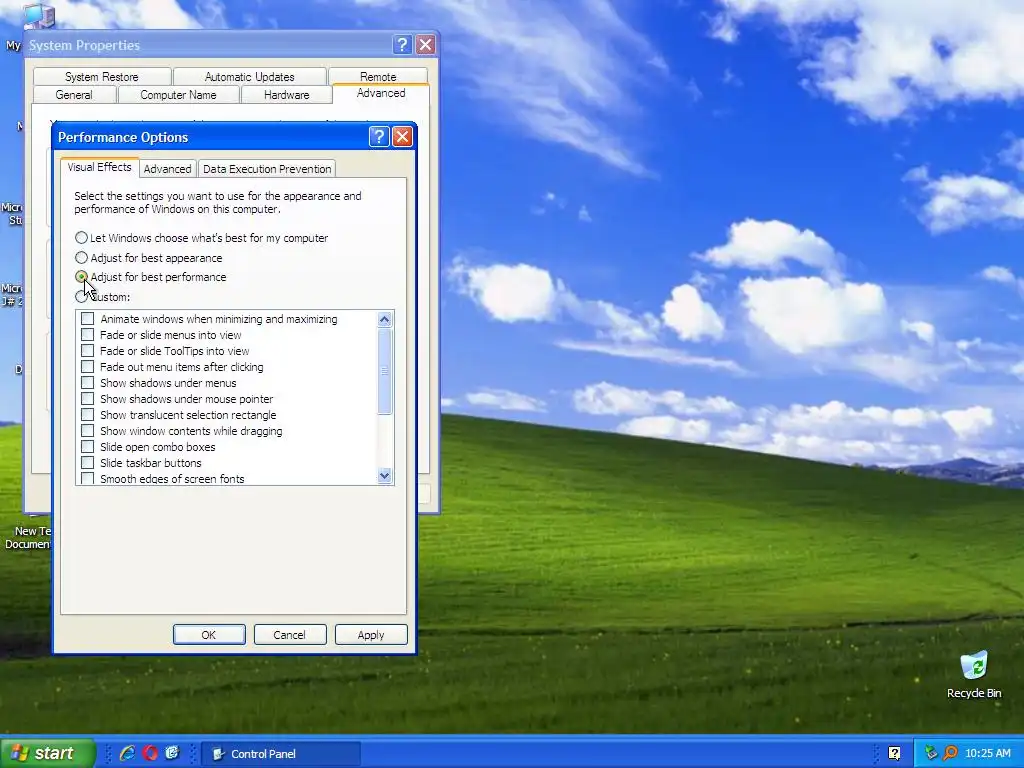Enable Smooth edges of screen fonts
Screen dimensions: 1024x768
click(x=88, y=479)
